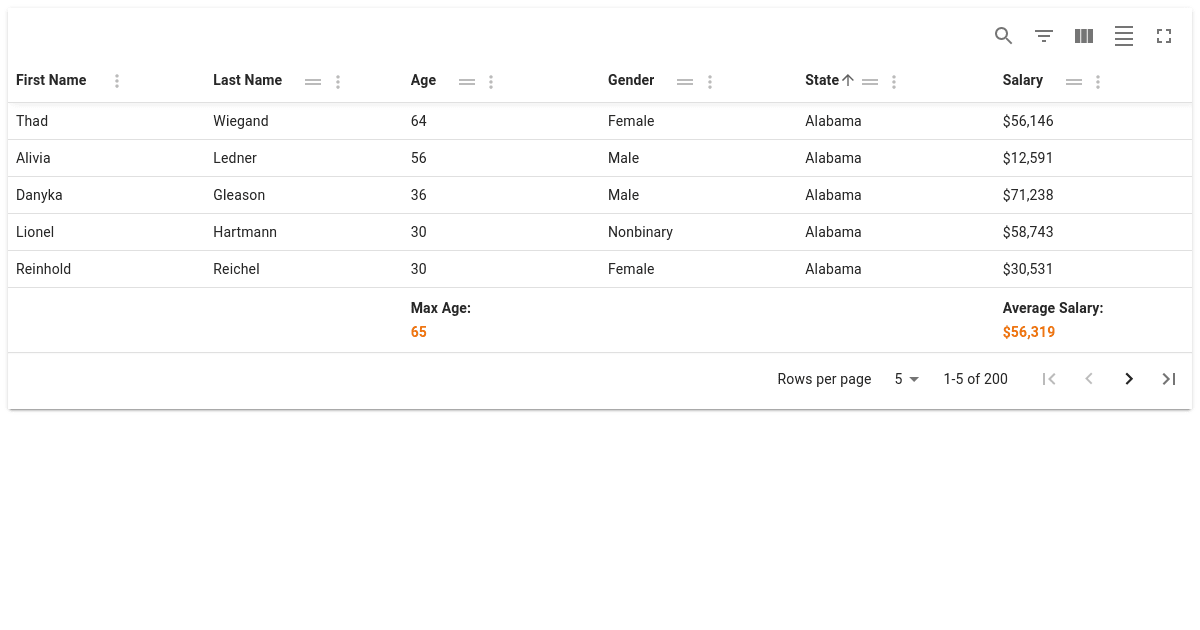The width and height of the screenshot is (1200, 630).
Task: Jump to the last page
Action: pyautogui.click(x=1168, y=379)
